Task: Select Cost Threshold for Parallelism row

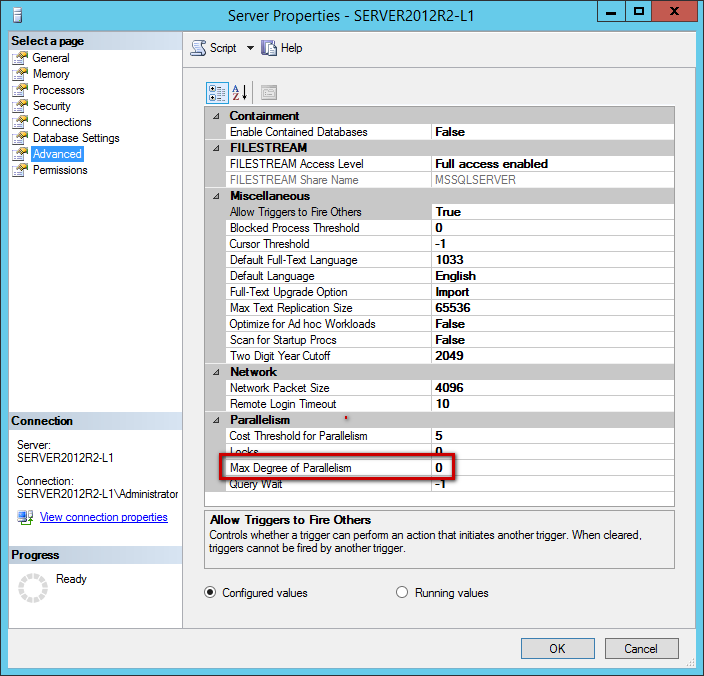Action: pos(449,436)
